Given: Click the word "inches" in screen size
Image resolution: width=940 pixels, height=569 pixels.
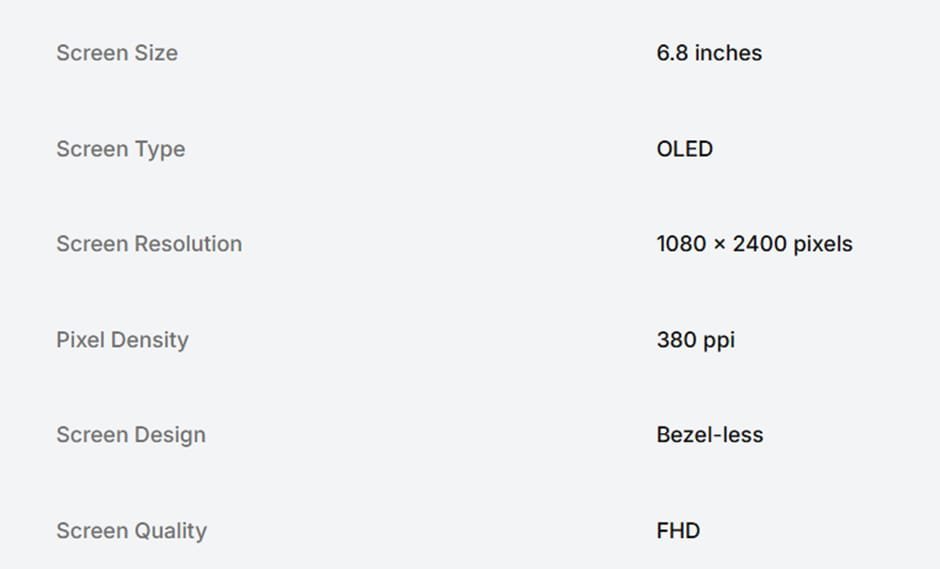Looking at the screenshot, I should [728, 53].
